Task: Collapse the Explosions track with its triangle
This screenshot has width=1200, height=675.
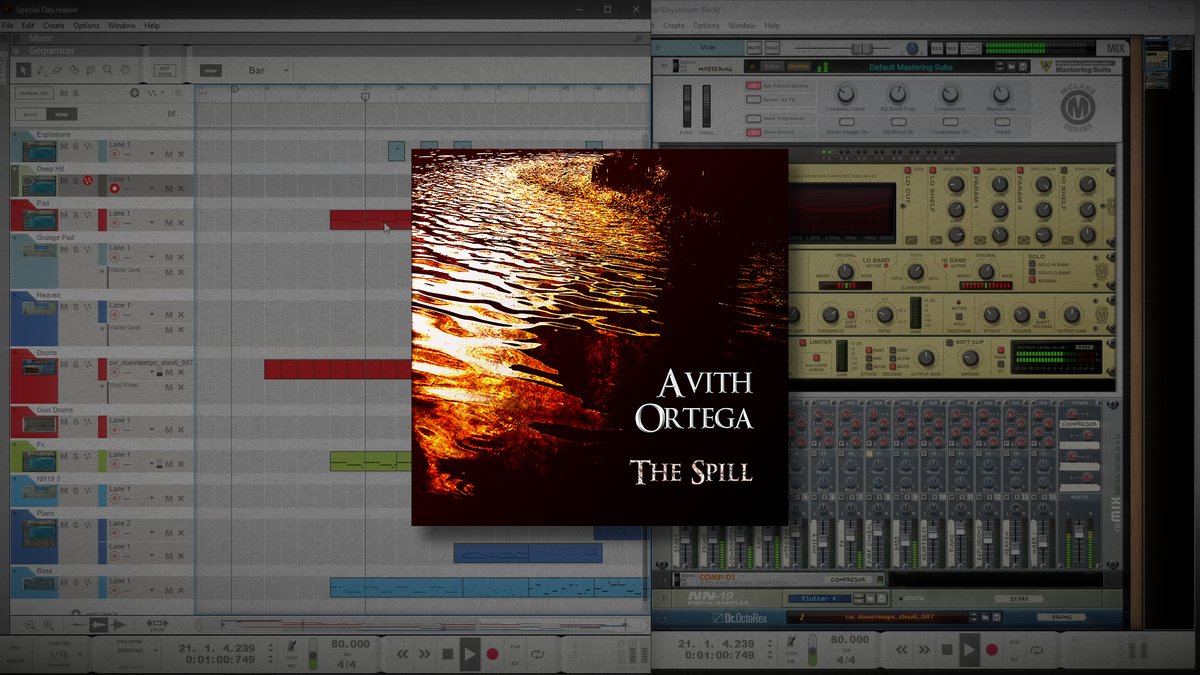Action: (16, 134)
